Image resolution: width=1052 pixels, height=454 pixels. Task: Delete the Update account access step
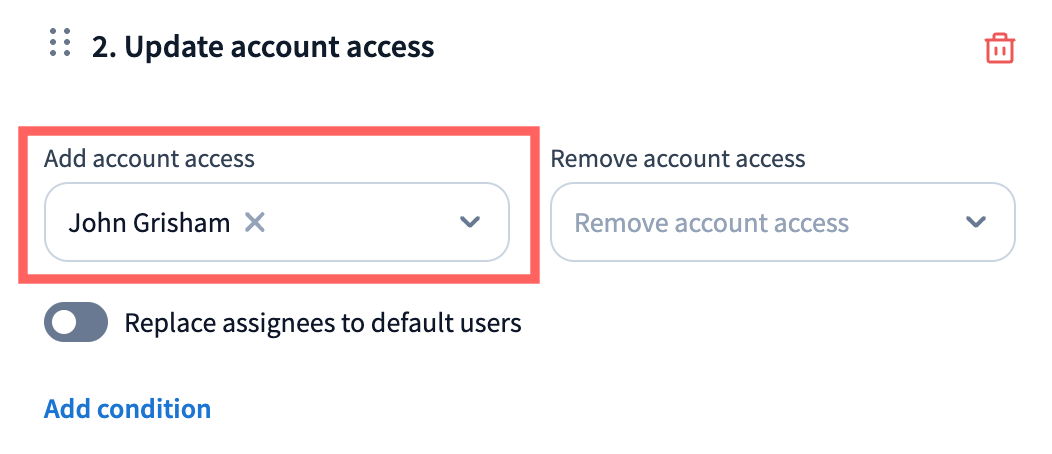(1000, 48)
